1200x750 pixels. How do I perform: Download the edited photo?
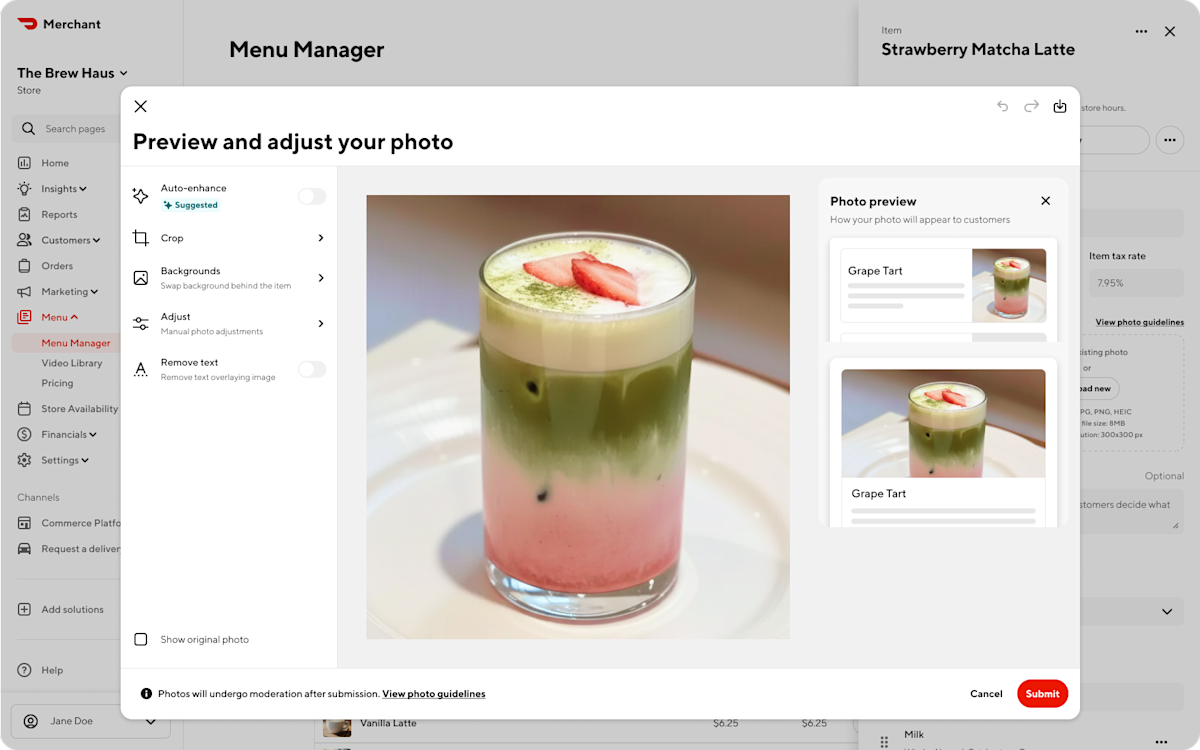click(x=1060, y=106)
